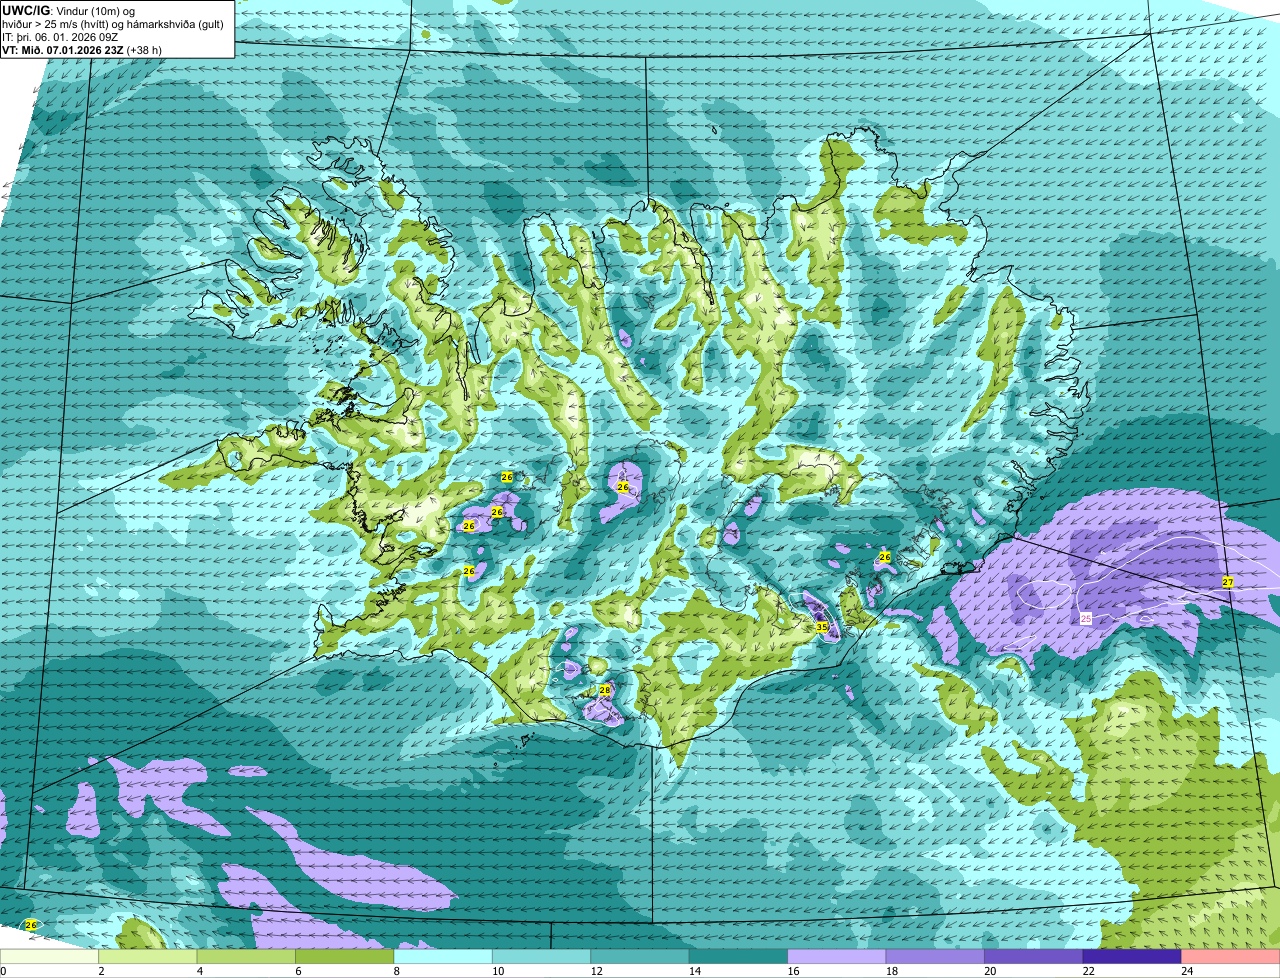Click the yellow 28 max gust label
Screen dimensions: 1280x978
click(x=605, y=690)
